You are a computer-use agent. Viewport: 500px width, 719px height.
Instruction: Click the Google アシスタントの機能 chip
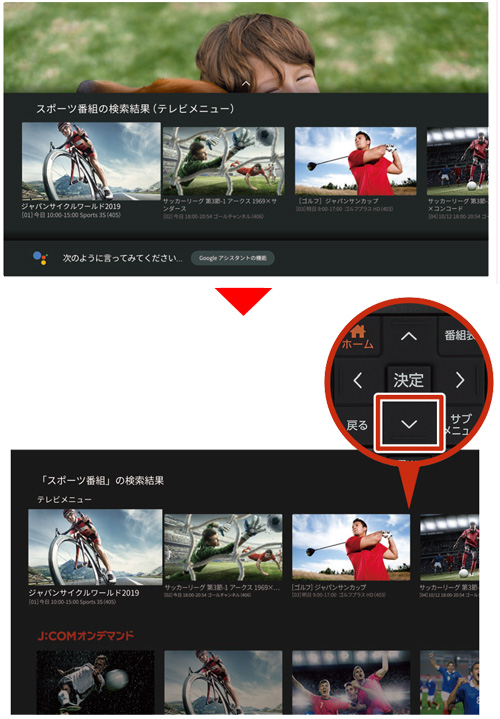pyautogui.click(x=233, y=258)
